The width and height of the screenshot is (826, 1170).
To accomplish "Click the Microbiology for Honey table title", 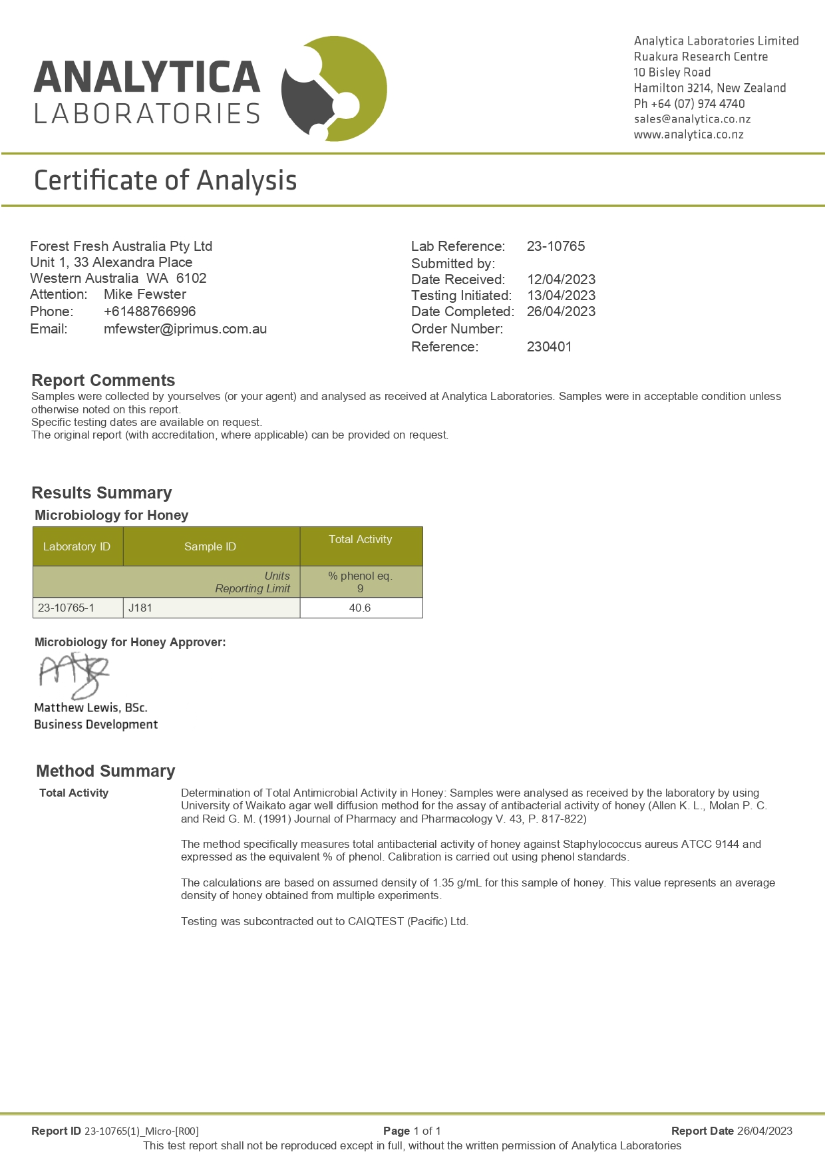I will [x=111, y=516].
